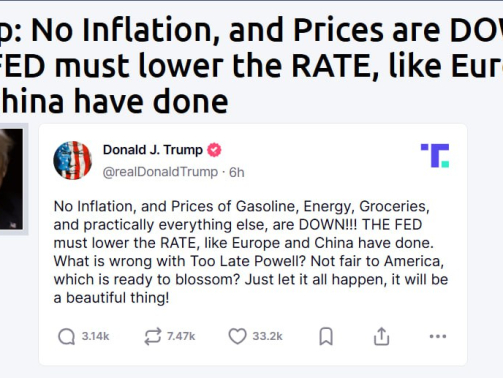Click the 33.2k likes count
The image size is (503, 378).
[267, 336]
